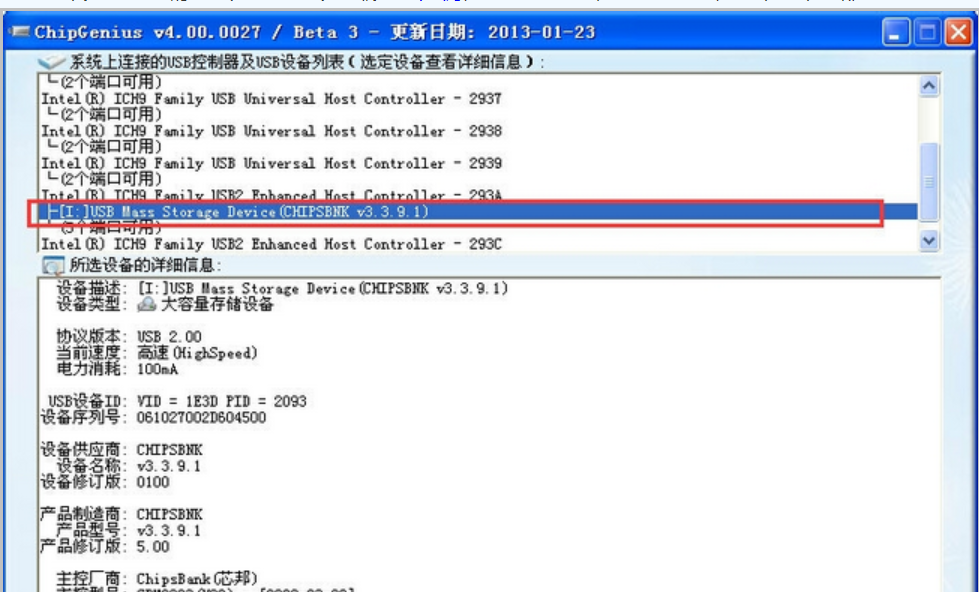979x592 pixels.
Task: Close the ChipGenius window
Action: 958,33
